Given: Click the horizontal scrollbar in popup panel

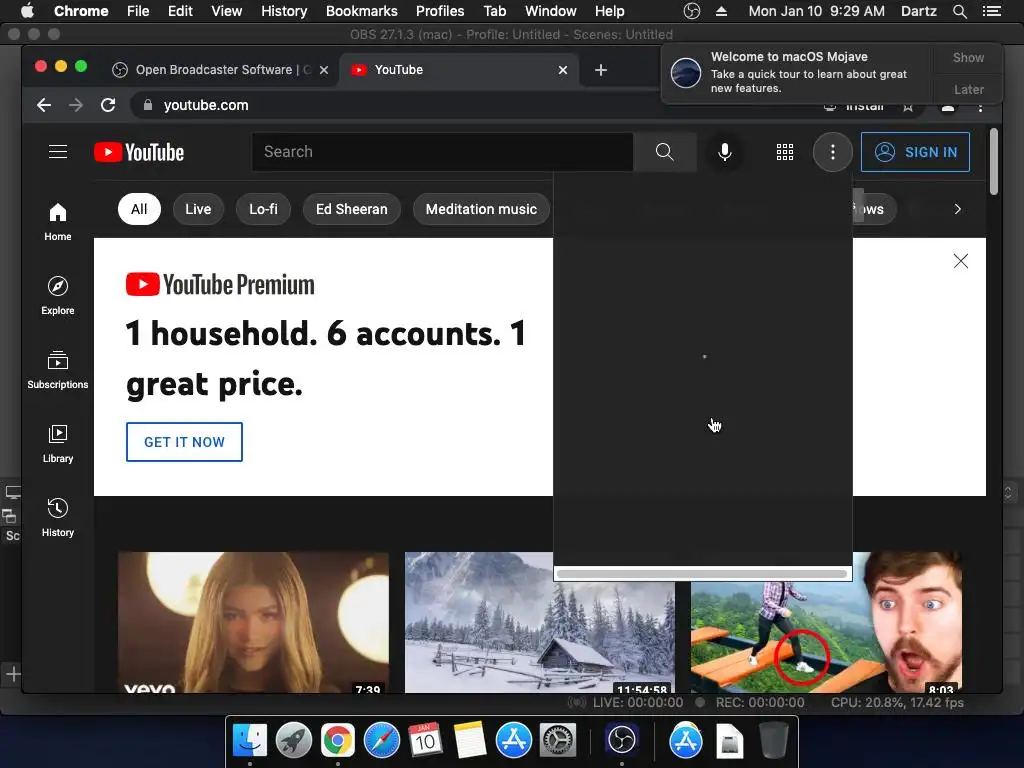Looking at the screenshot, I should click(702, 574).
